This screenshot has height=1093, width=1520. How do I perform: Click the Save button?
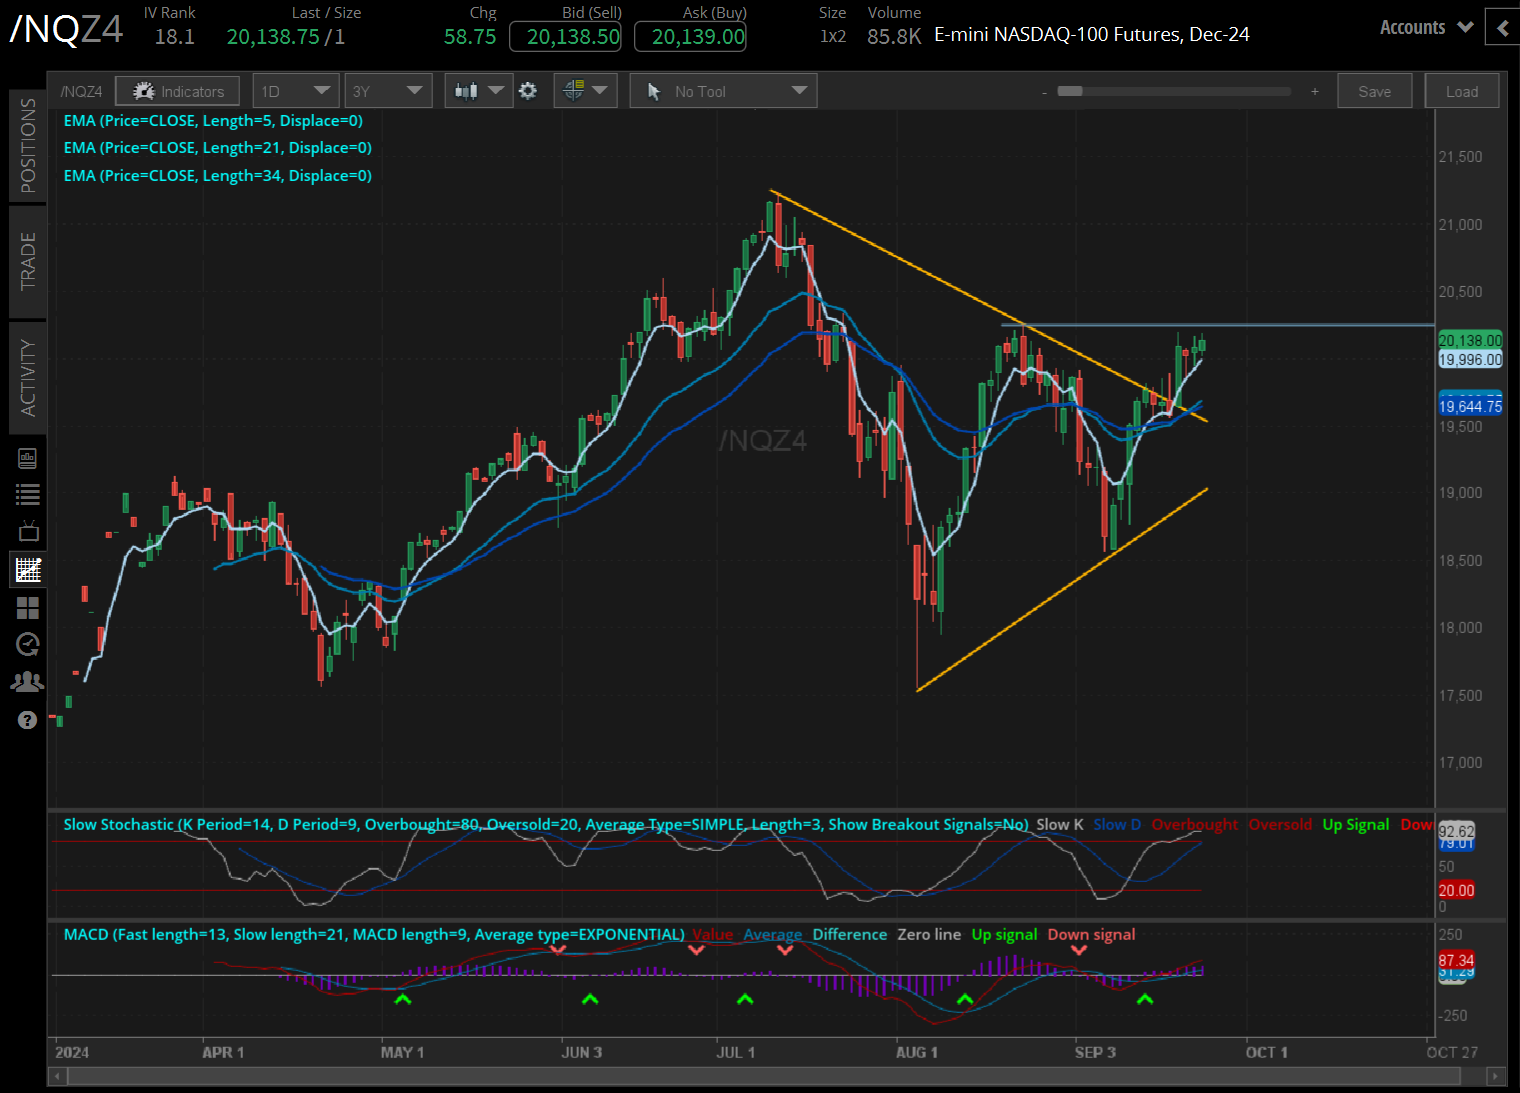click(1374, 90)
